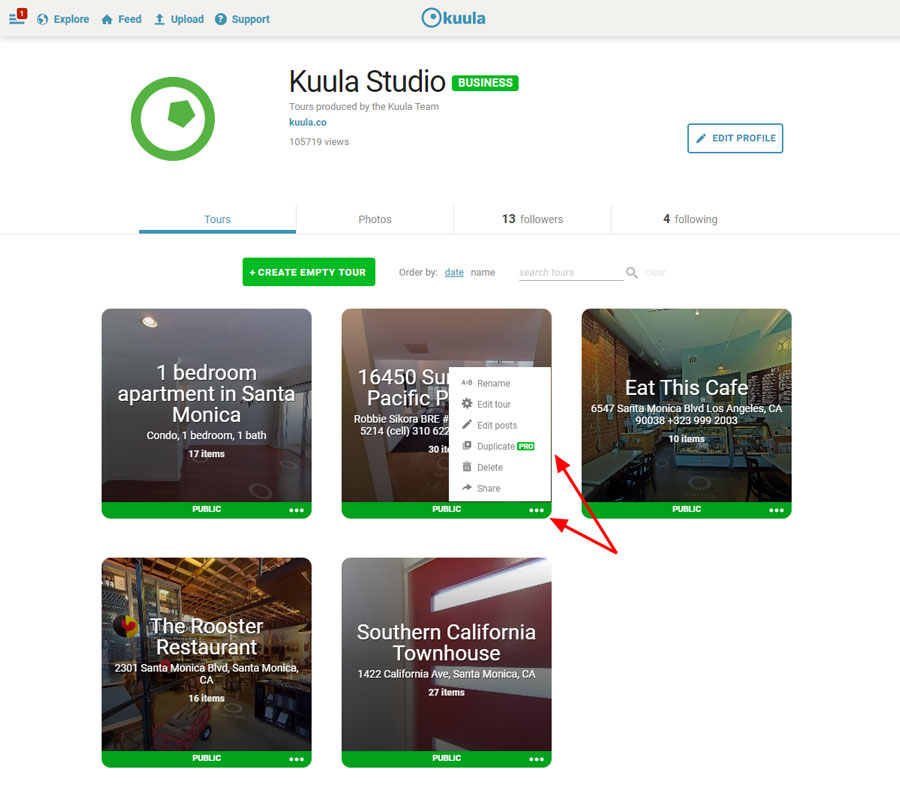The width and height of the screenshot is (900, 792).
Task: Click the Create Empty Tour button
Action: pos(309,272)
